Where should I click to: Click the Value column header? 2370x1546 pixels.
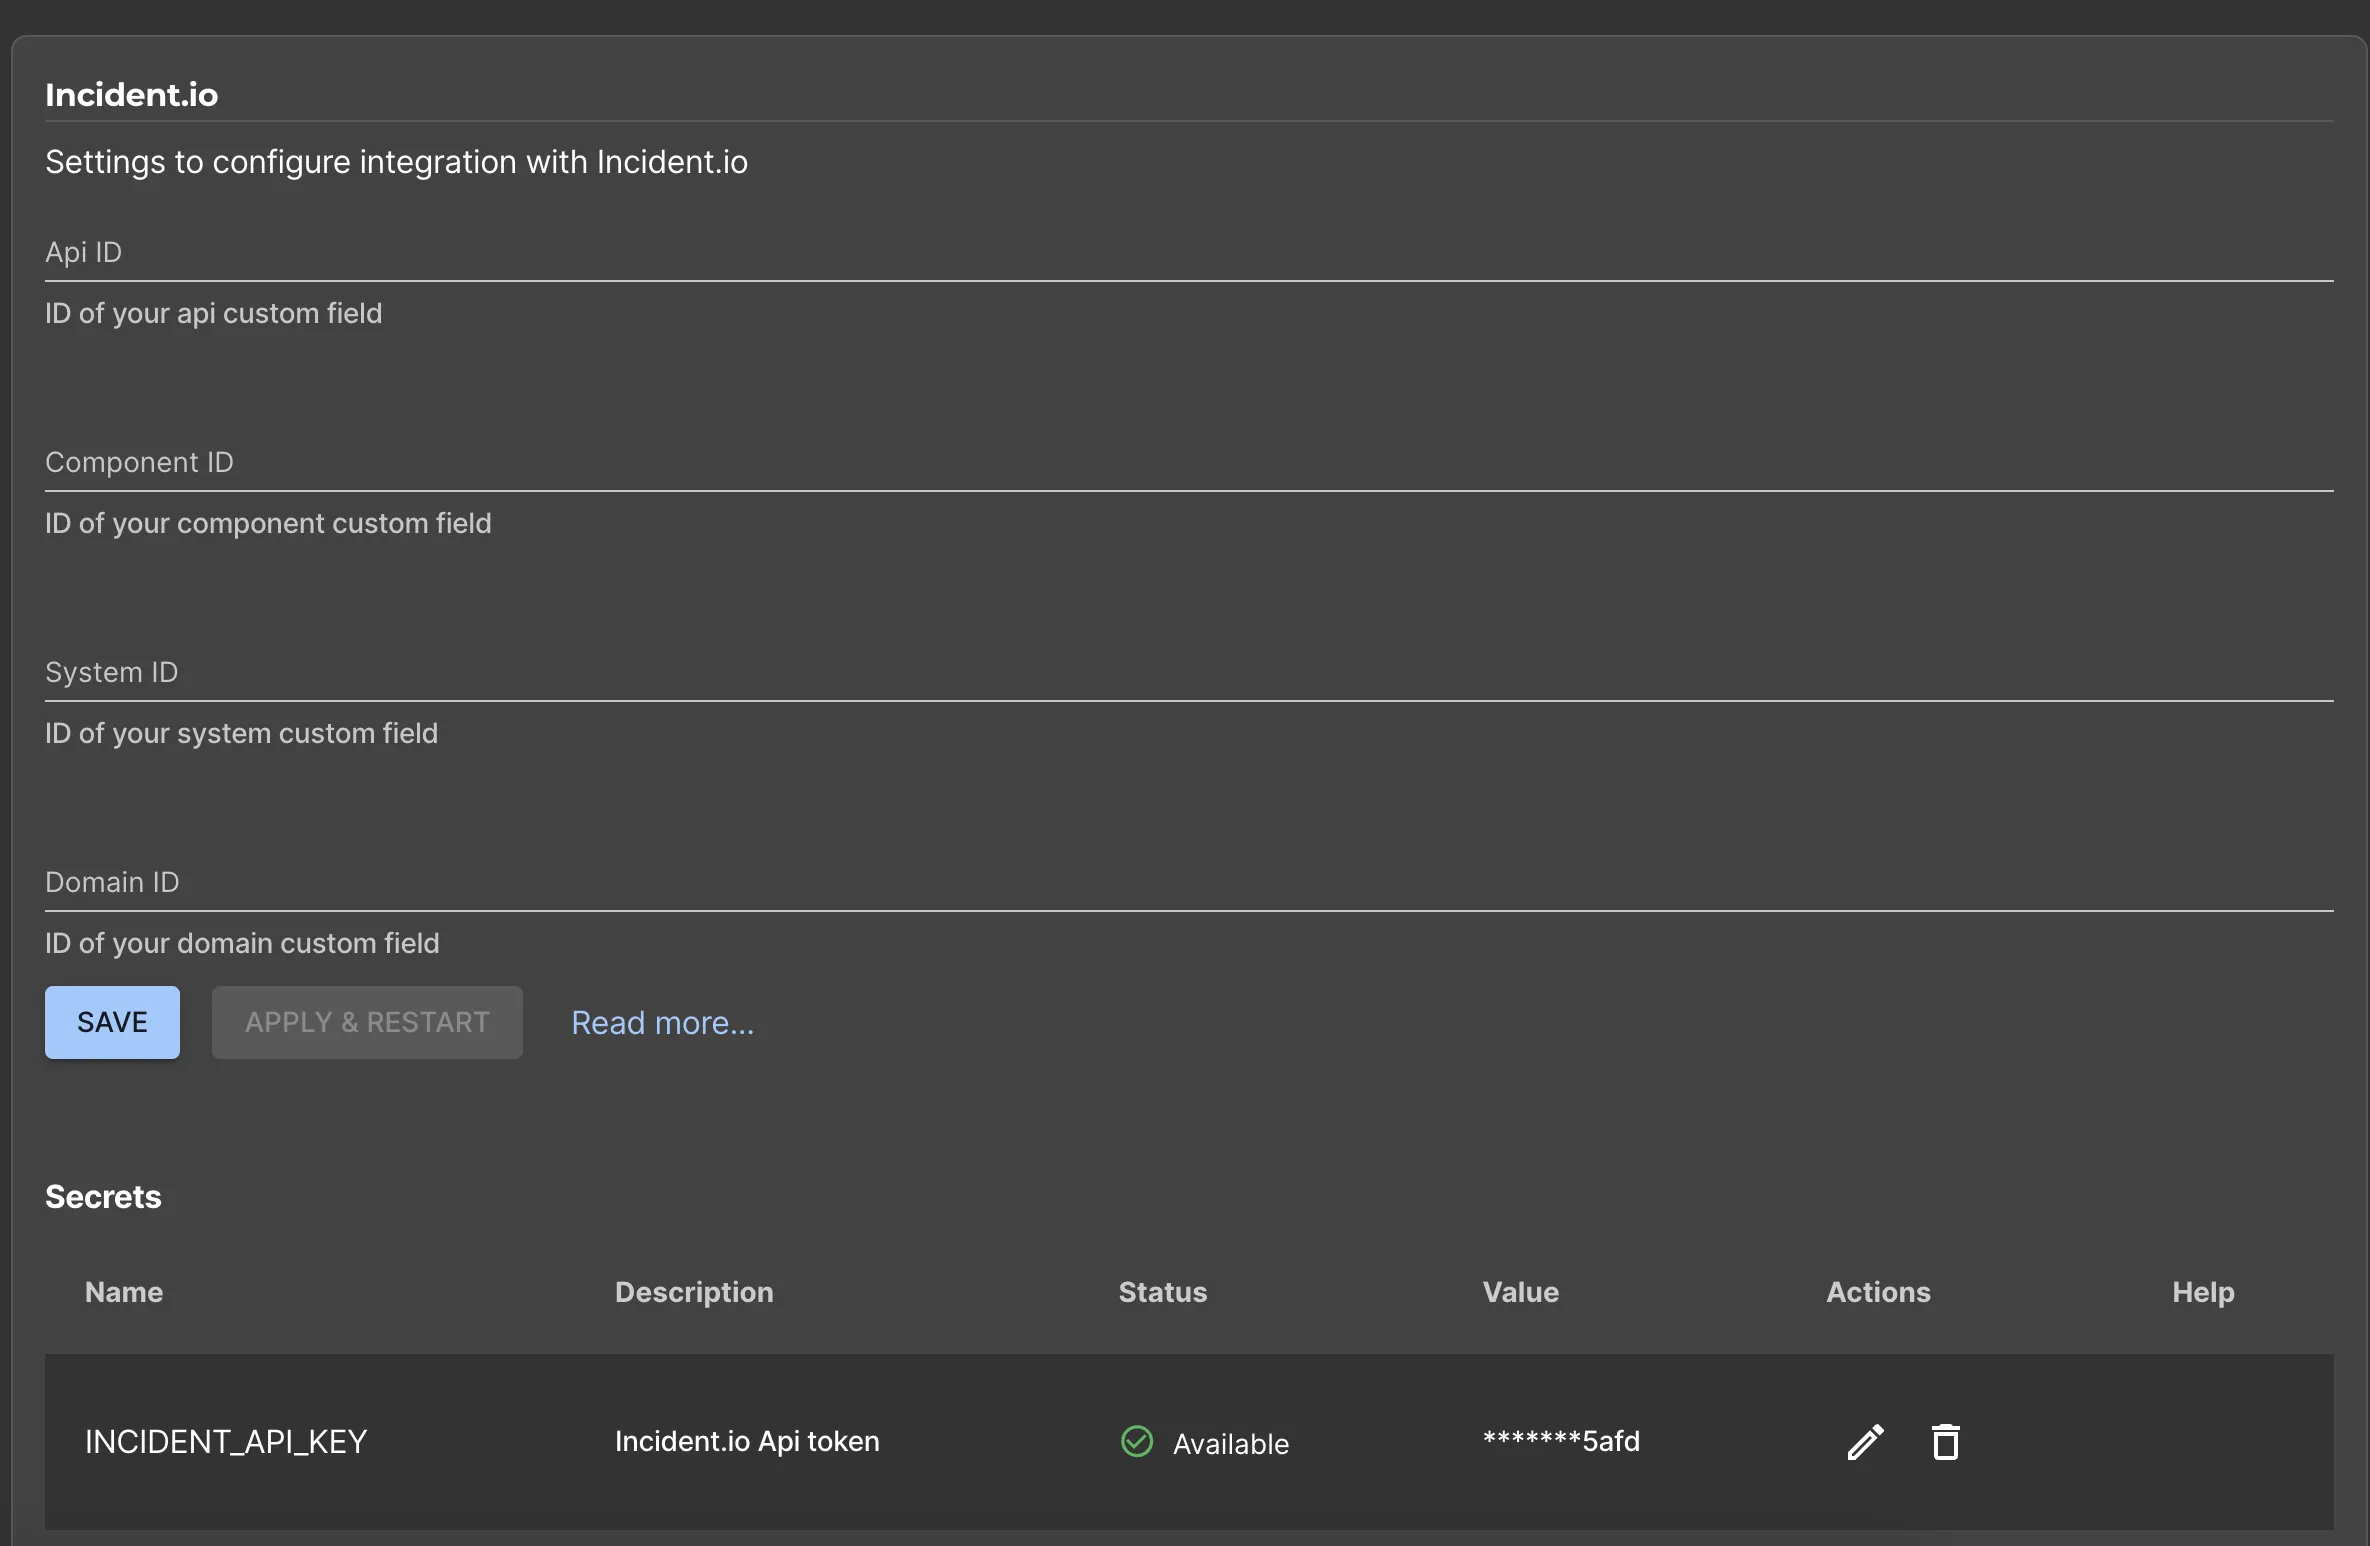(1519, 1292)
